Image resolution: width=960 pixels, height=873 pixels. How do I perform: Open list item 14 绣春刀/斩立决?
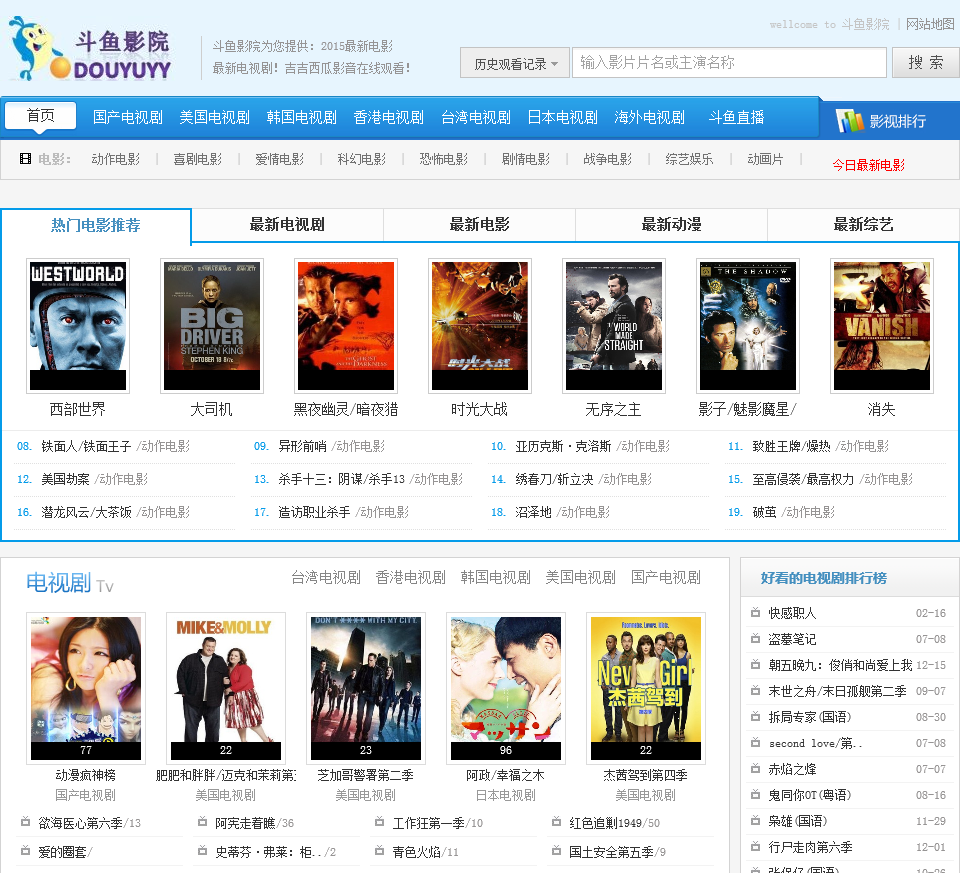(554, 479)
